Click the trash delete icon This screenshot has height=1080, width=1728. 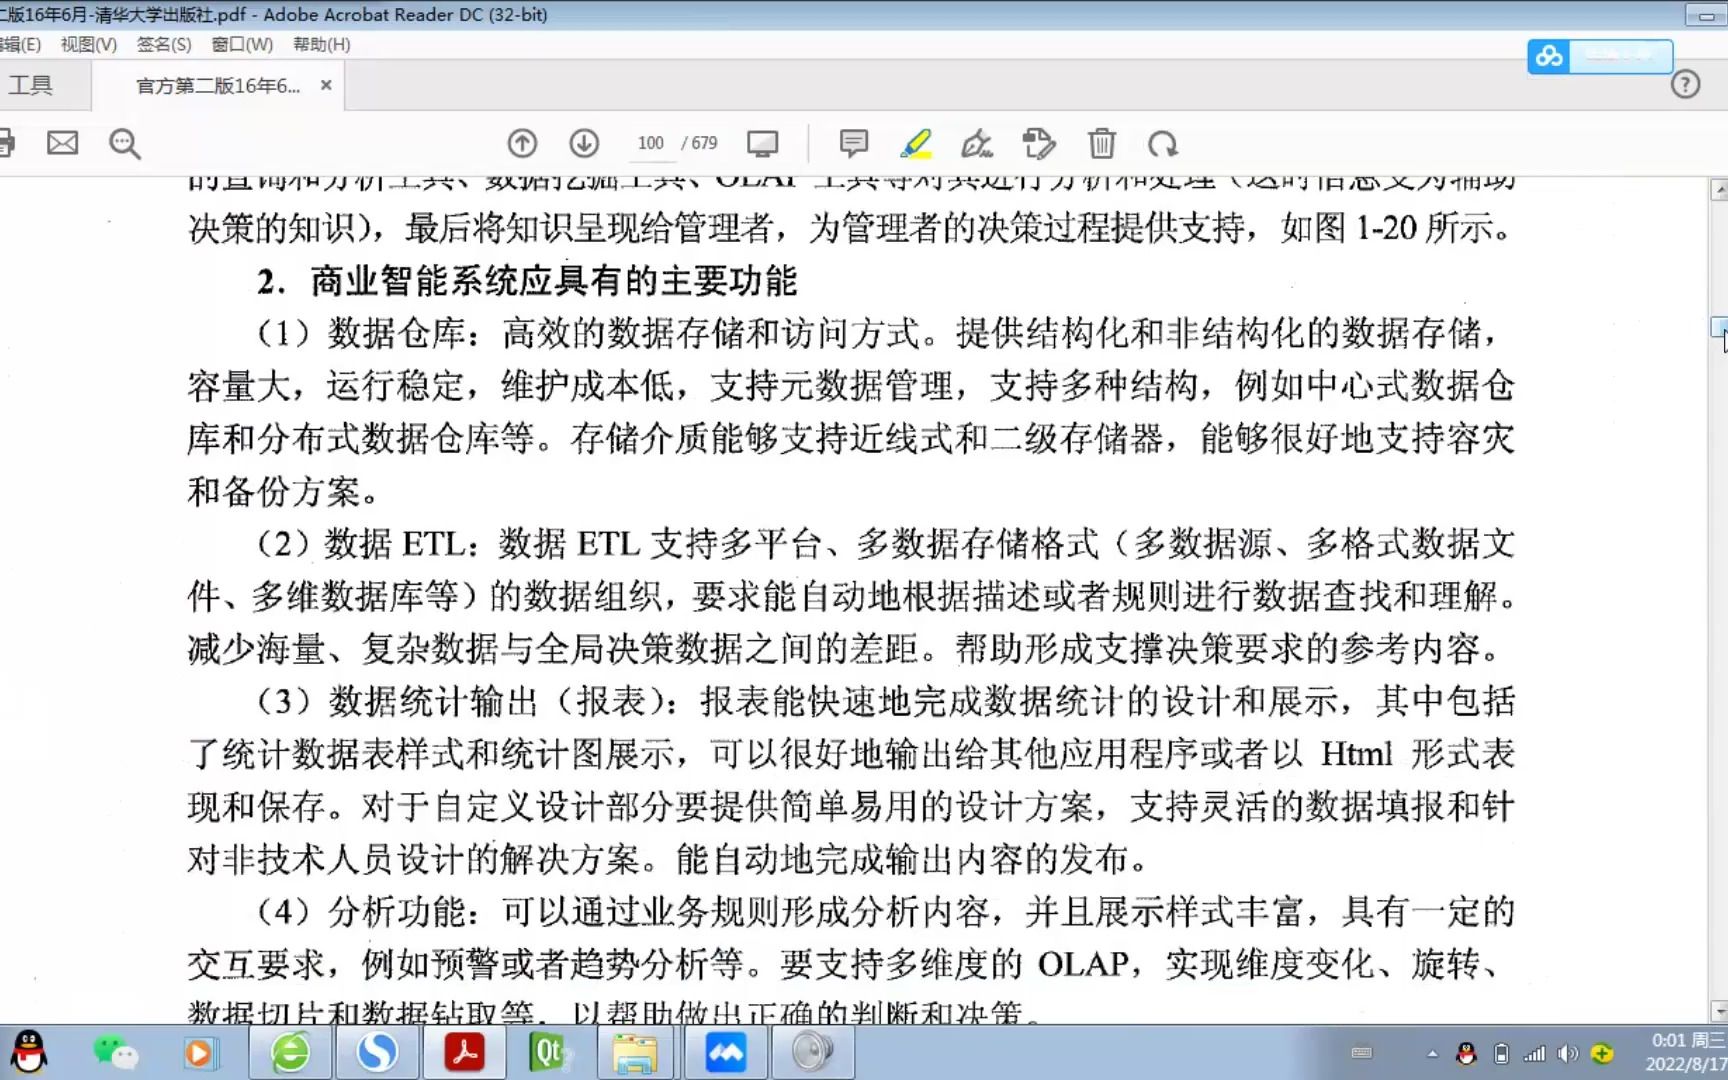point(1101,144)
